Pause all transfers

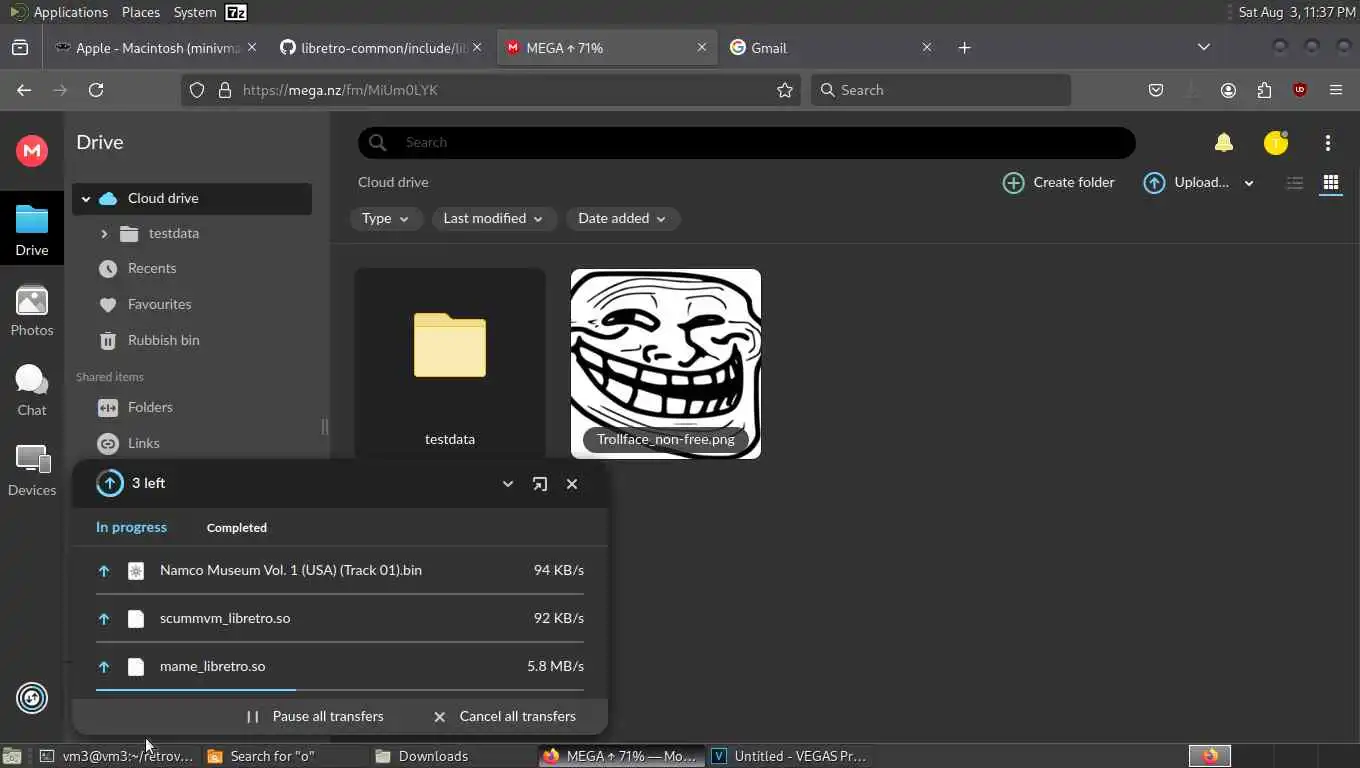pyautogui.click(x=315, y=717)
